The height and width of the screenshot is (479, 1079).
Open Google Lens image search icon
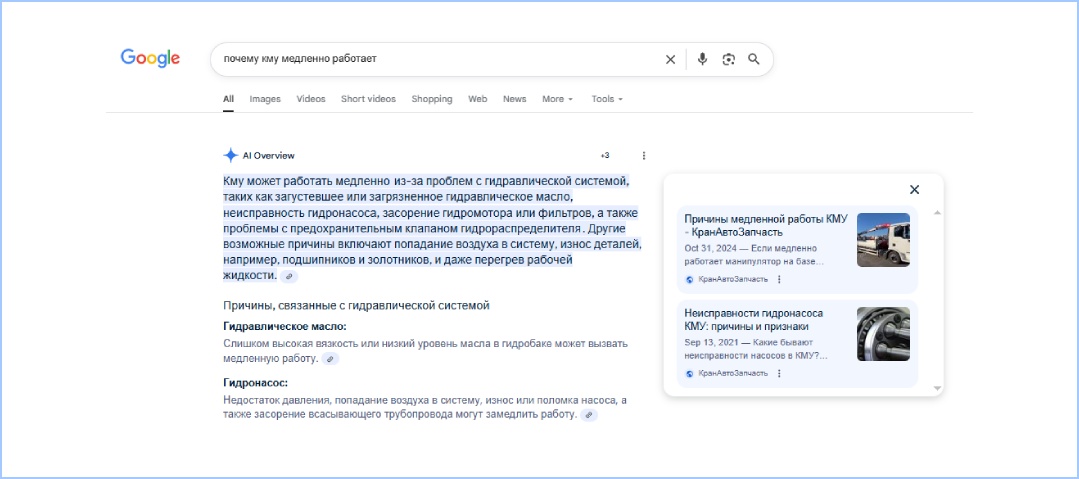[729, 60]
